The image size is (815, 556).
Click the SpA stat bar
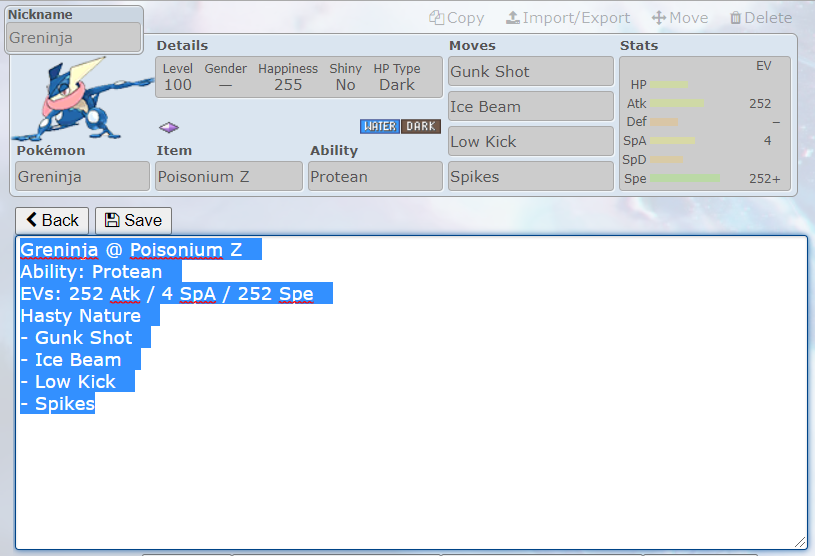click(x=673, y=141)
